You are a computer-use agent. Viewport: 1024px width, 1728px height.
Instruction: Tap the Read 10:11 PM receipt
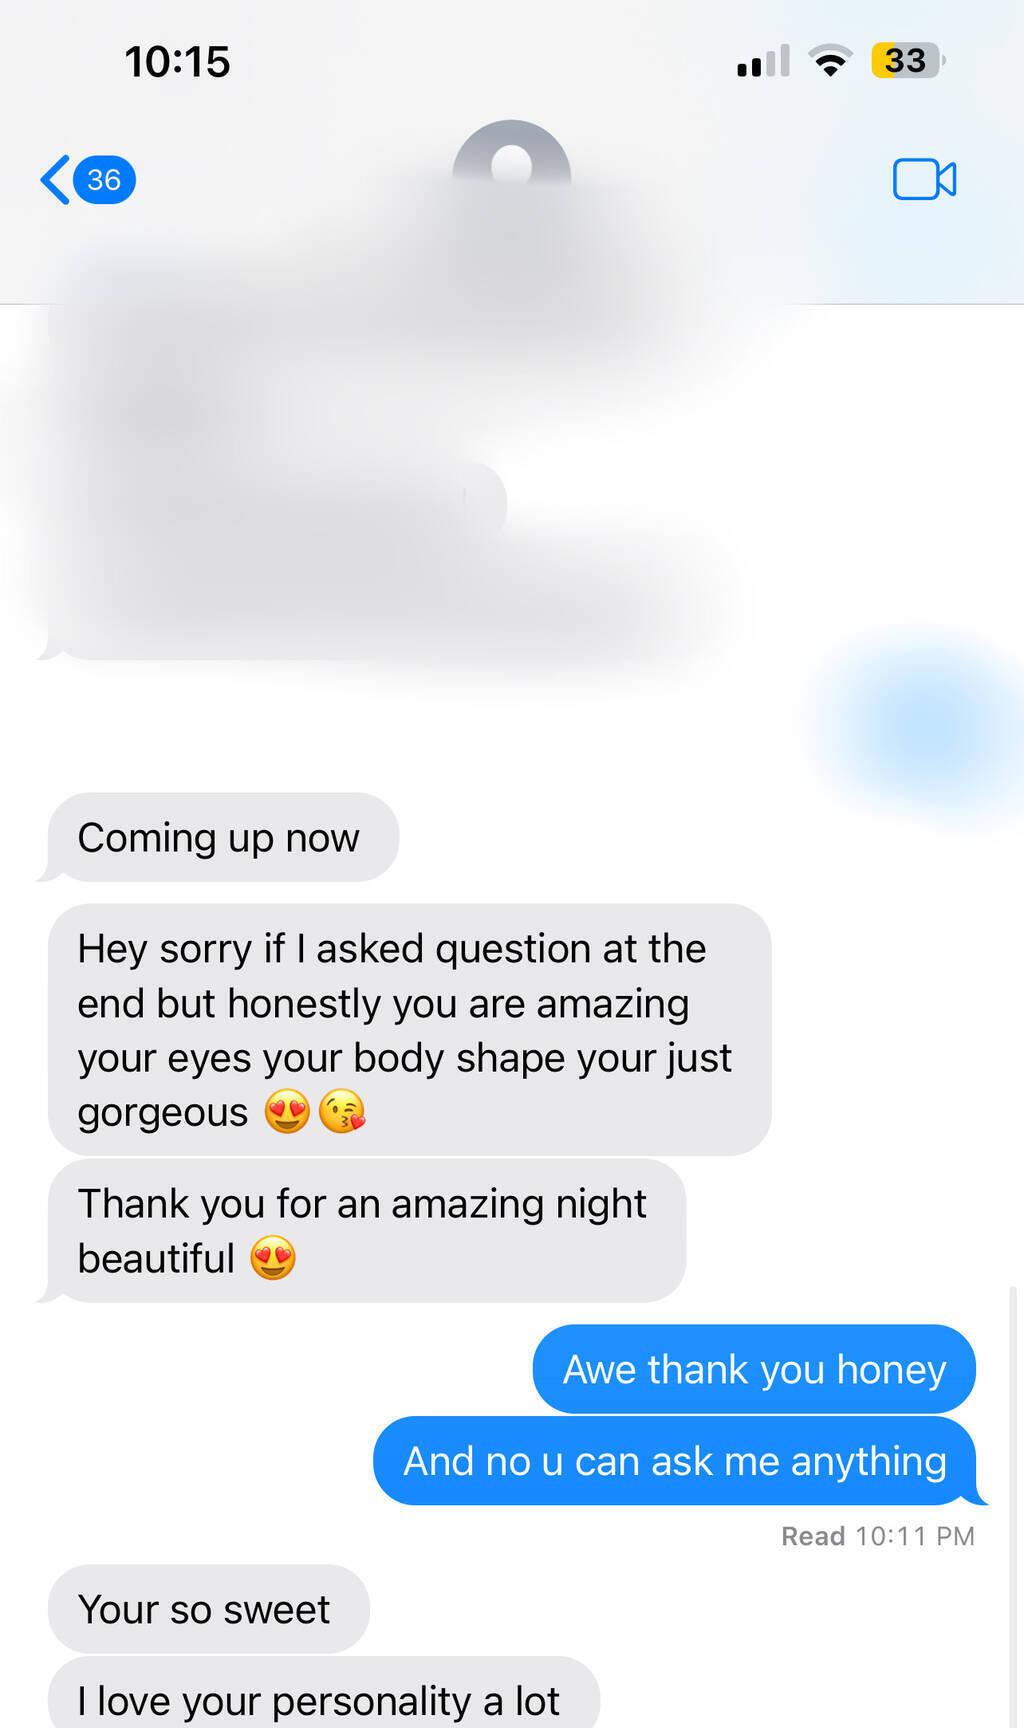click(x=877, y=1536)
